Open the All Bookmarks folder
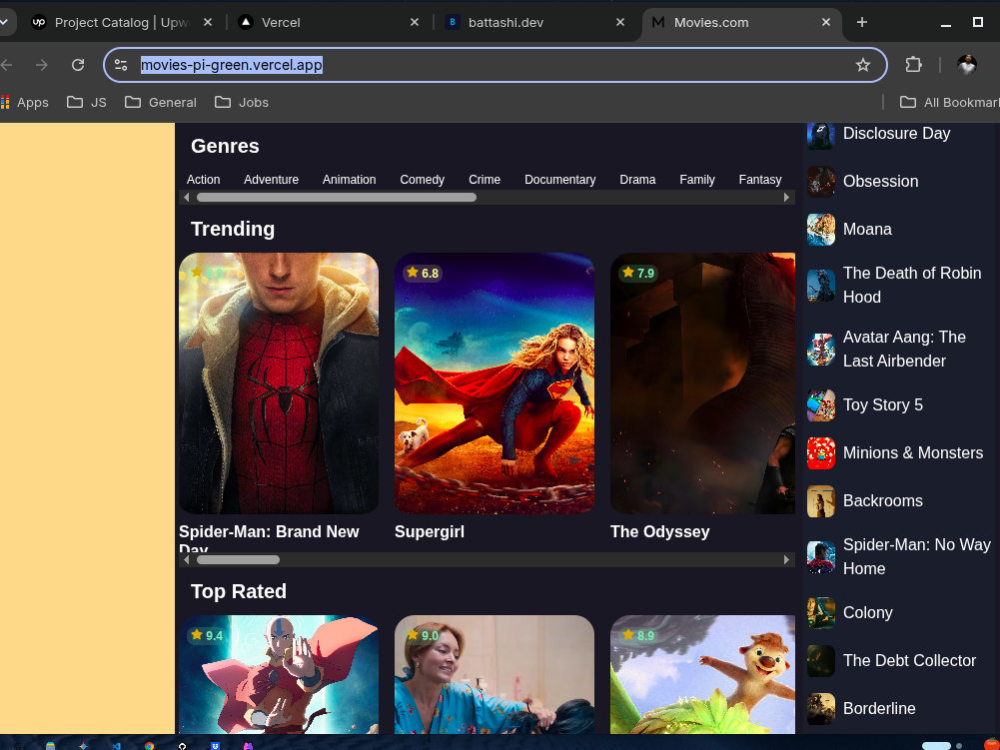The height and width of the screenshot is (750, 1000). click(950, 102)
